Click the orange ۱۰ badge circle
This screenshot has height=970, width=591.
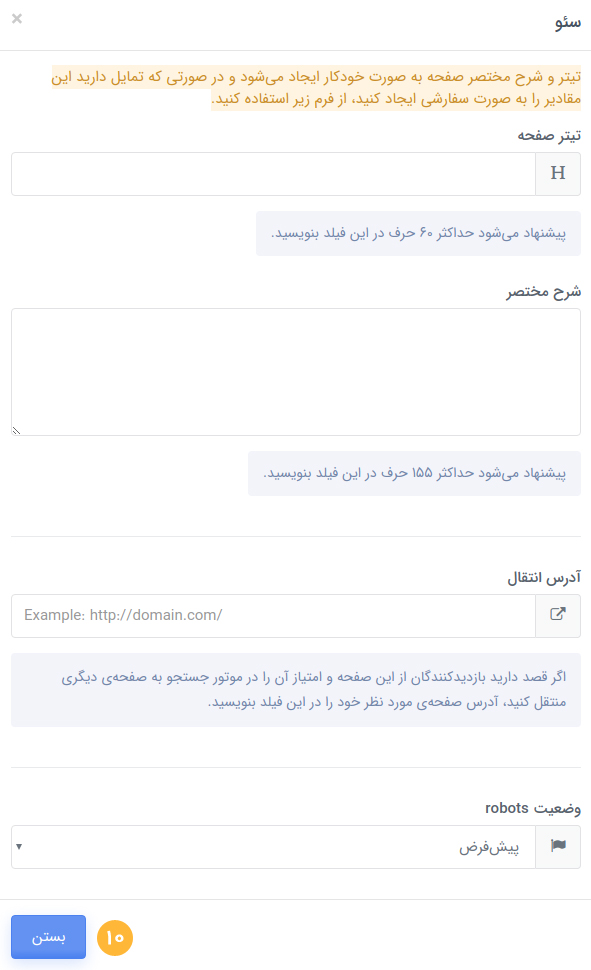114,937
